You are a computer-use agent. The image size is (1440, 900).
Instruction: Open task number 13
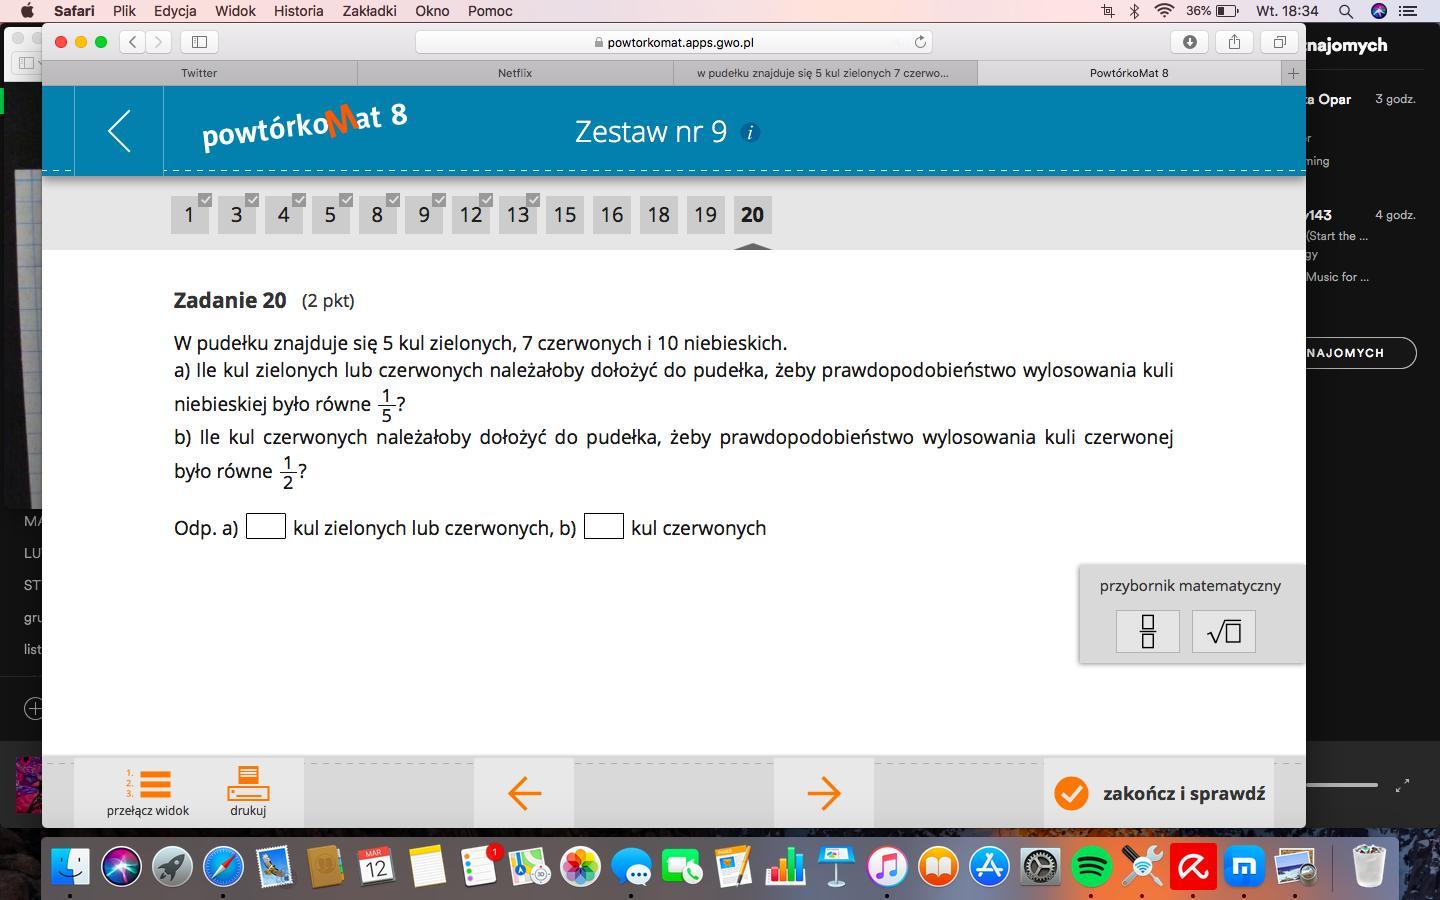(x=517, y=214)
